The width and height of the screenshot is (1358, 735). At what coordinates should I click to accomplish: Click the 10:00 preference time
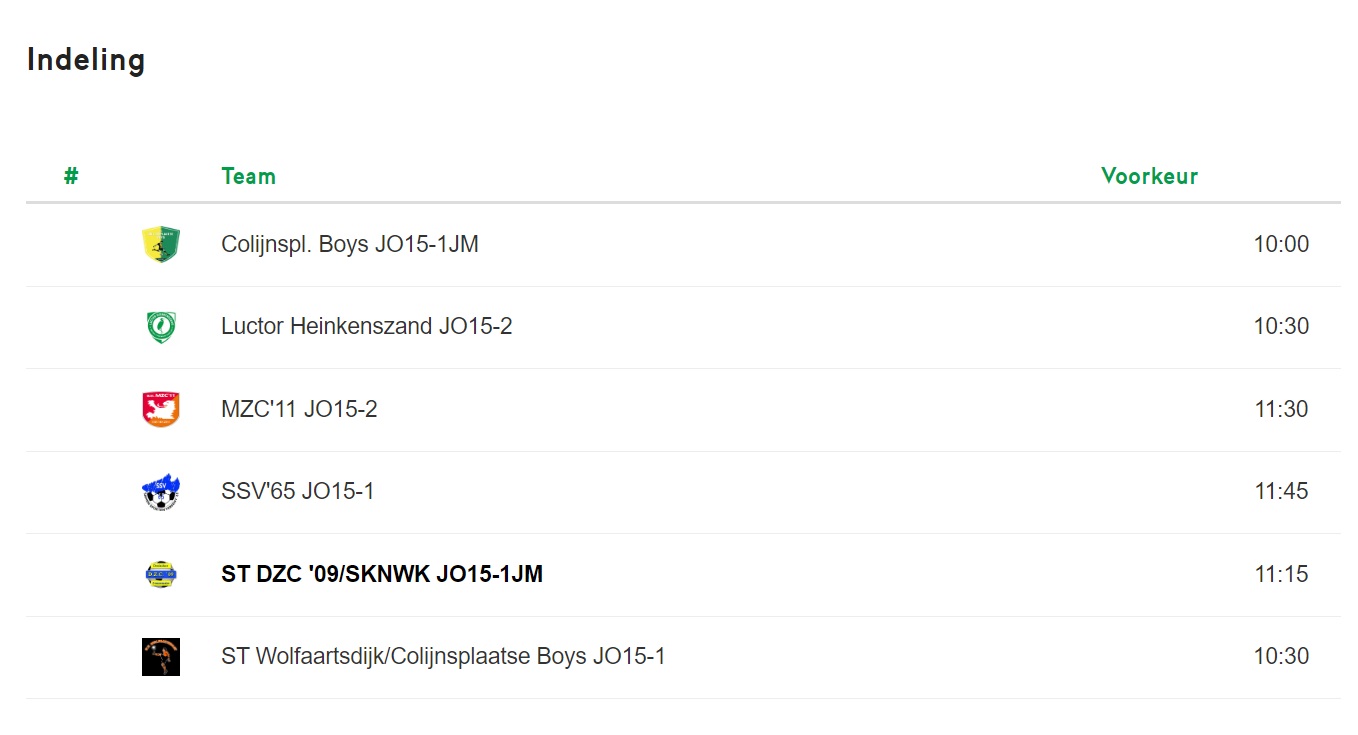(1281, 245)
